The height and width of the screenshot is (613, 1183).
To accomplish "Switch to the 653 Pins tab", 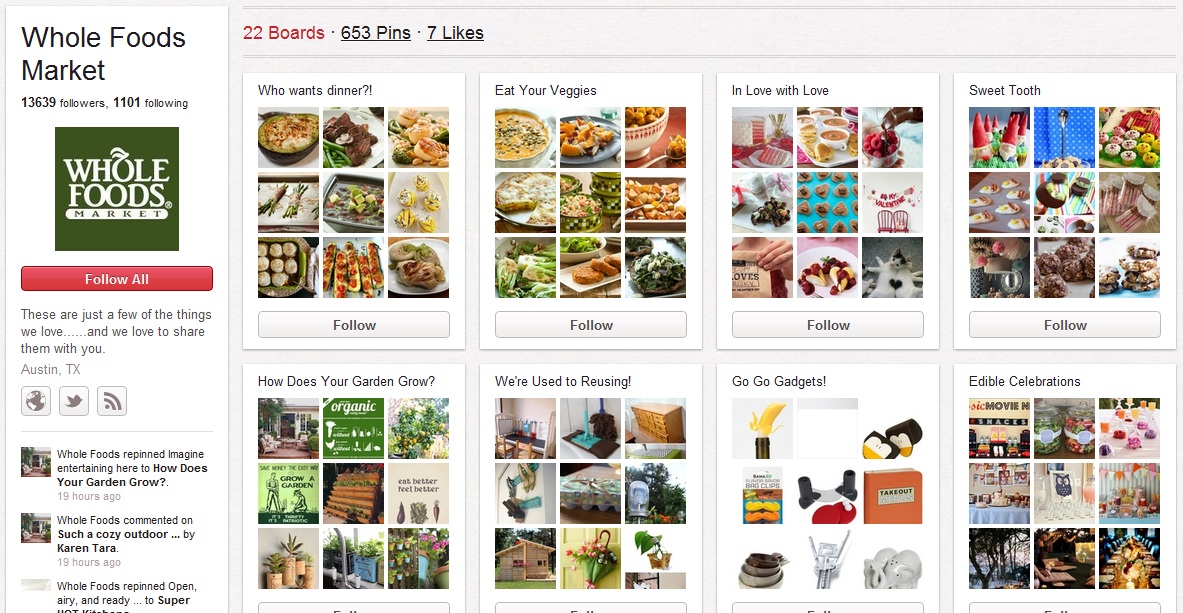I will (x=376, y=33).
